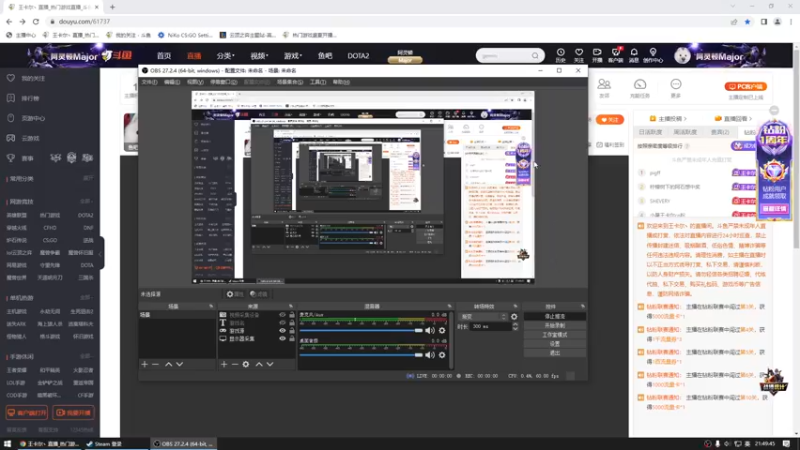Move scene down in scenes panel
Viewport: 800px width, 450px height.
pos(180,364)
